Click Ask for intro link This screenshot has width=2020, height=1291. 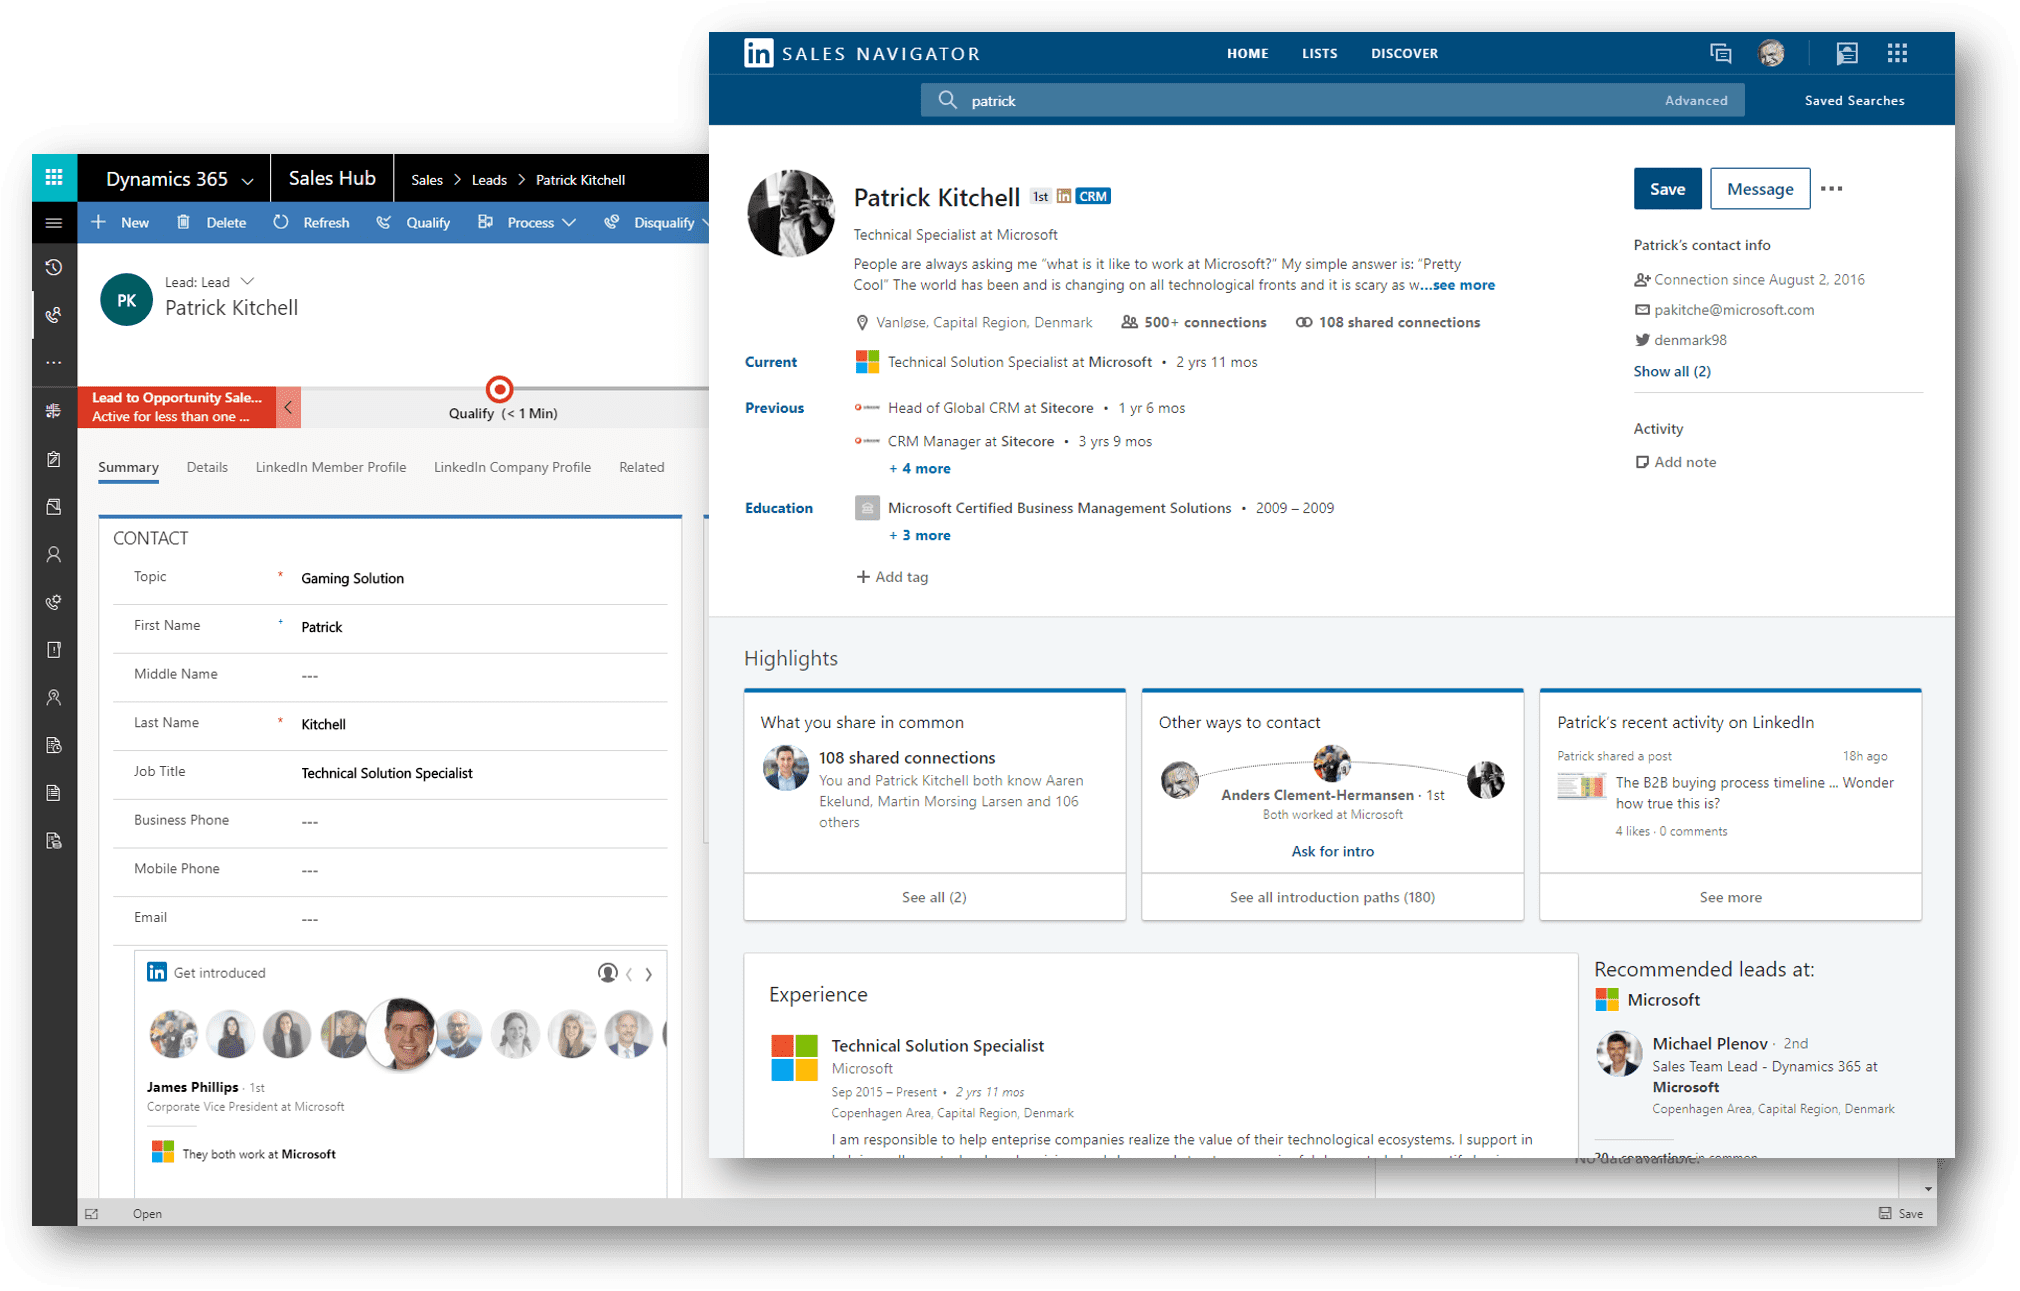[1332, 851]
